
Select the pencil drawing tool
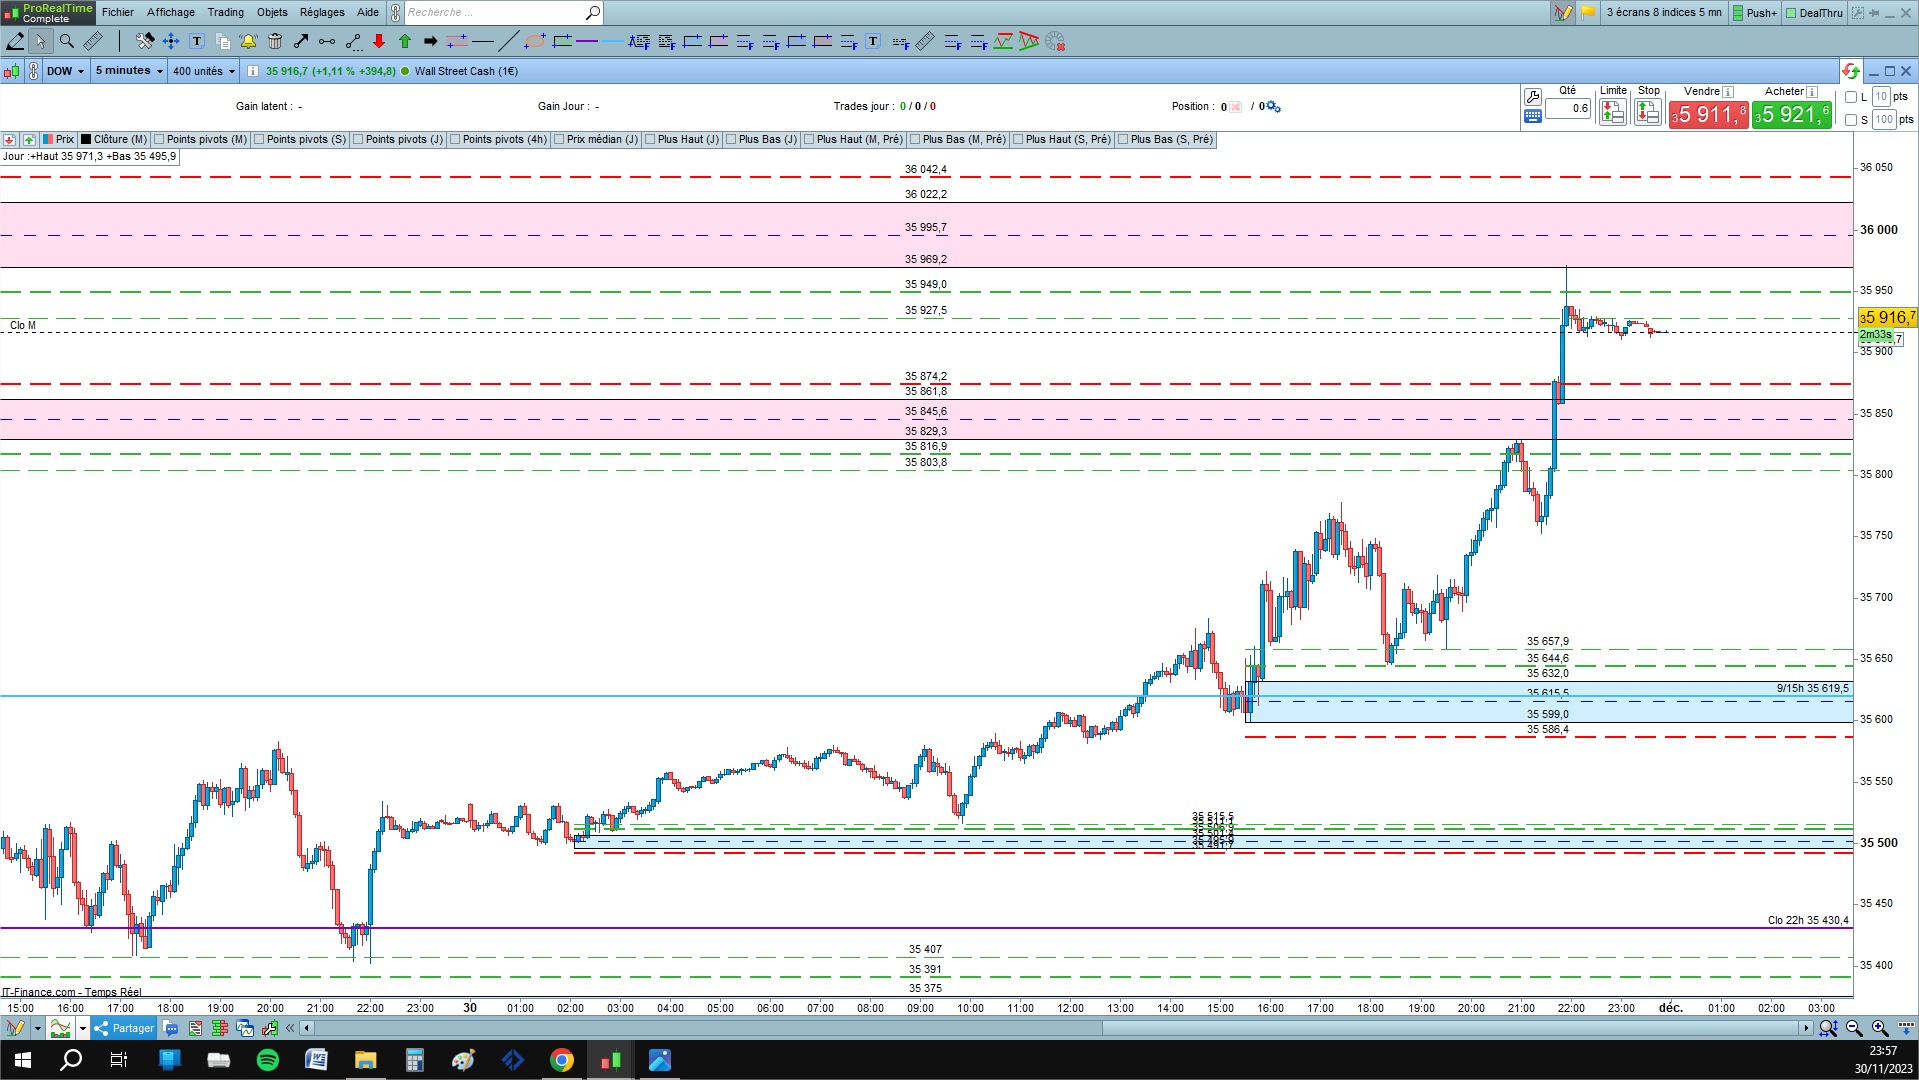point(15,41)
